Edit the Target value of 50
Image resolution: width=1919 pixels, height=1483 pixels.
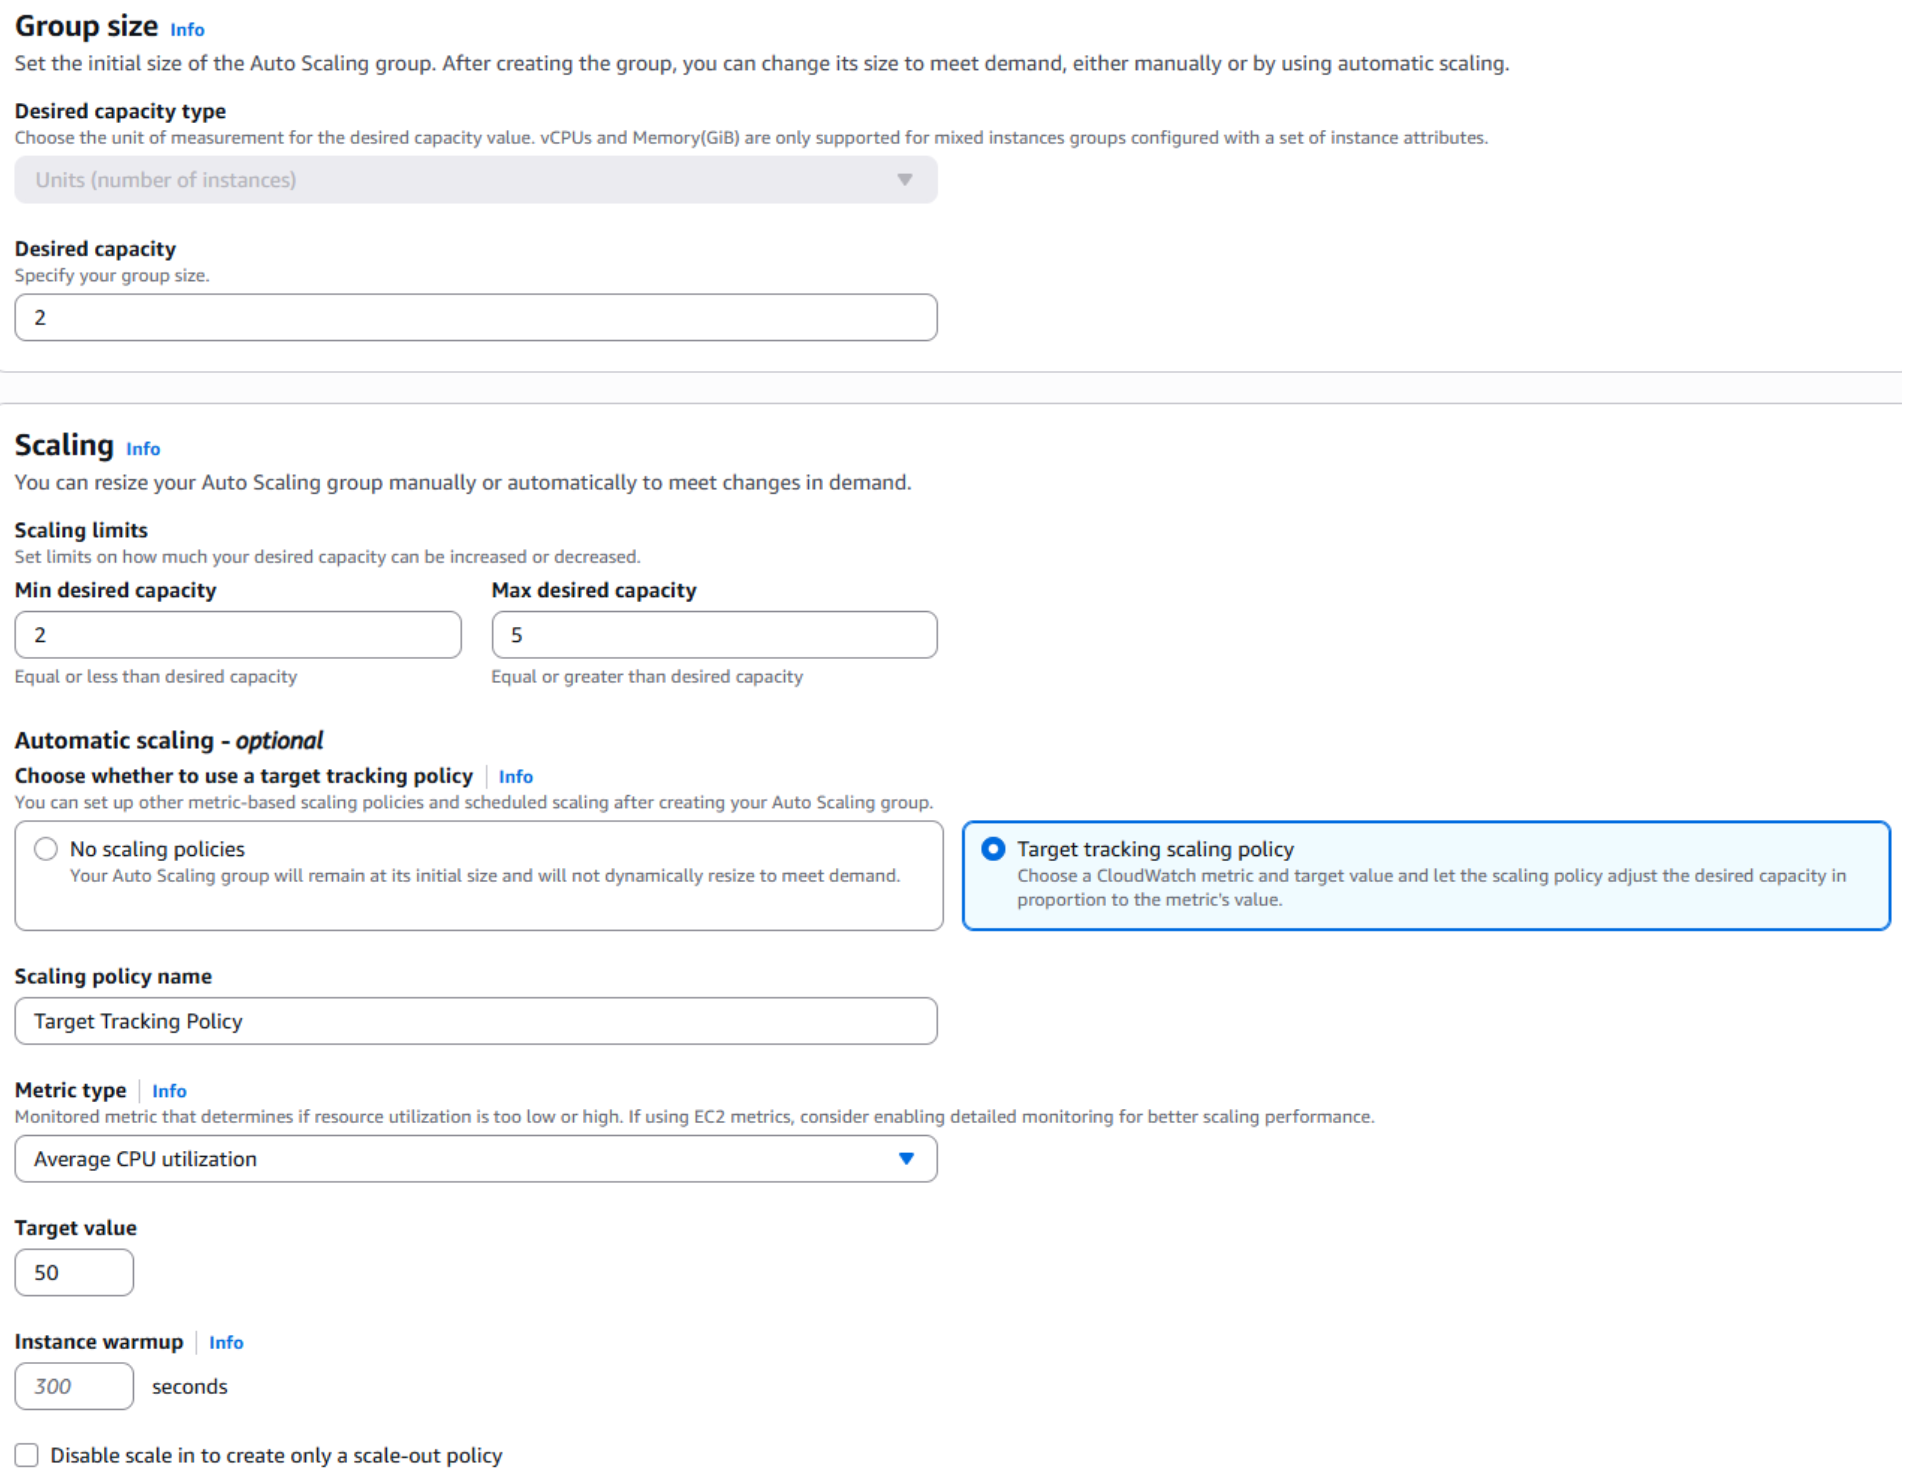73,1272
